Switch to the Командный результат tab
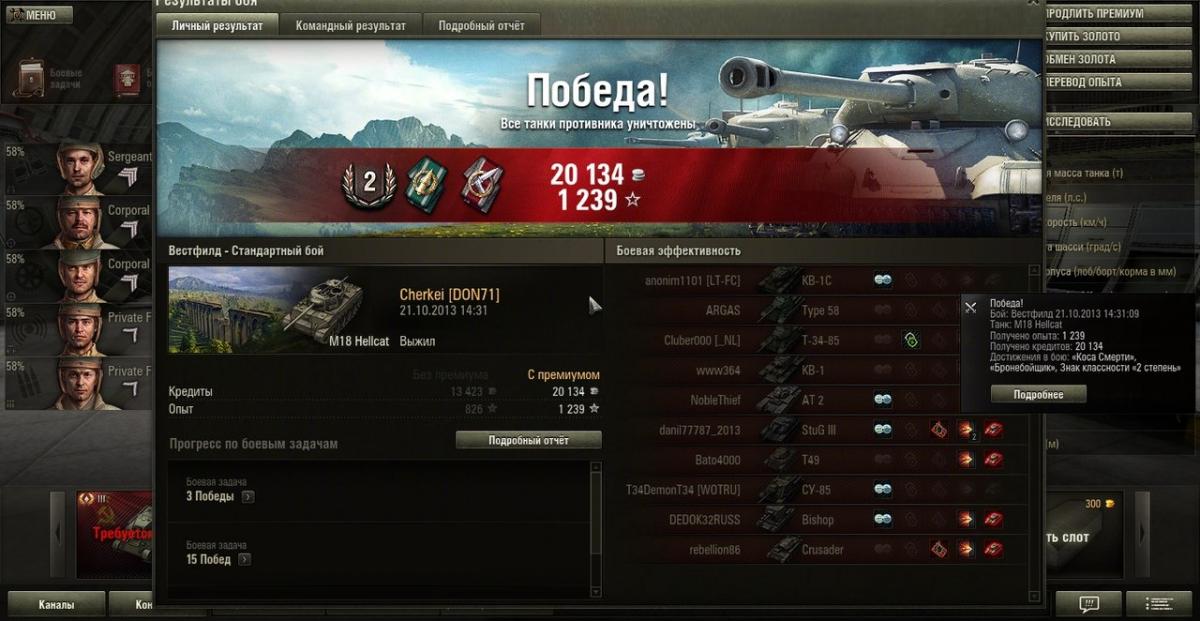Image resolution: width=1200 pixels, height=621 pixels. pyautogui.click(x=351, y=26)
